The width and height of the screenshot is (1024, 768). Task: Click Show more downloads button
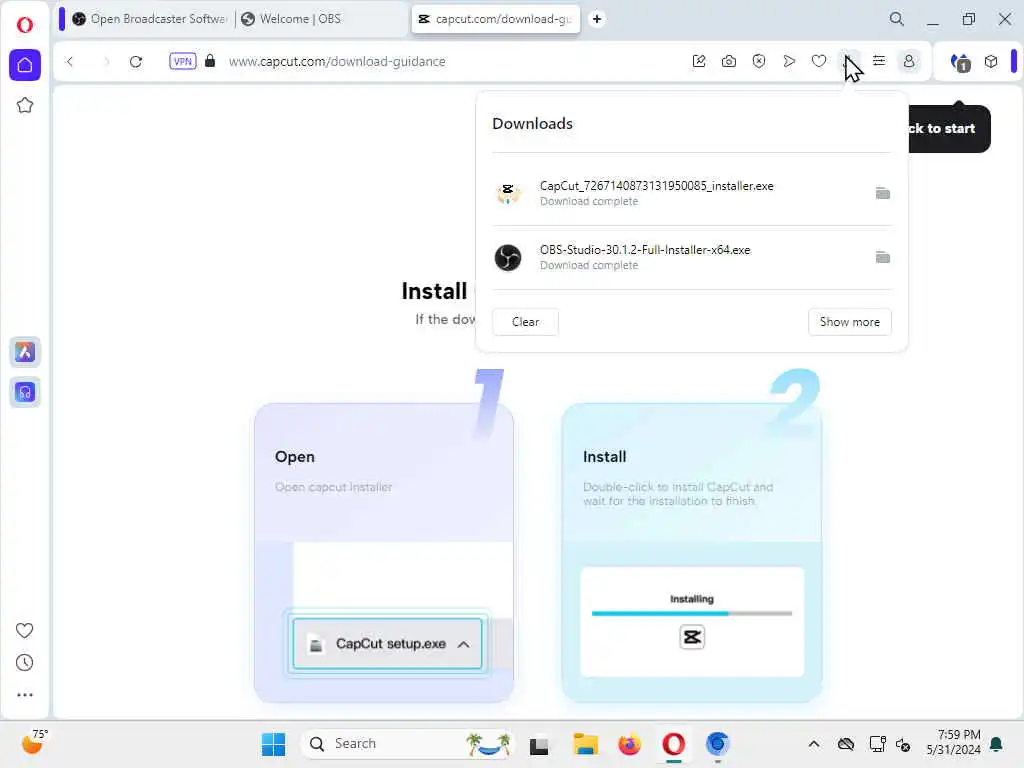[x=850, y=322]
